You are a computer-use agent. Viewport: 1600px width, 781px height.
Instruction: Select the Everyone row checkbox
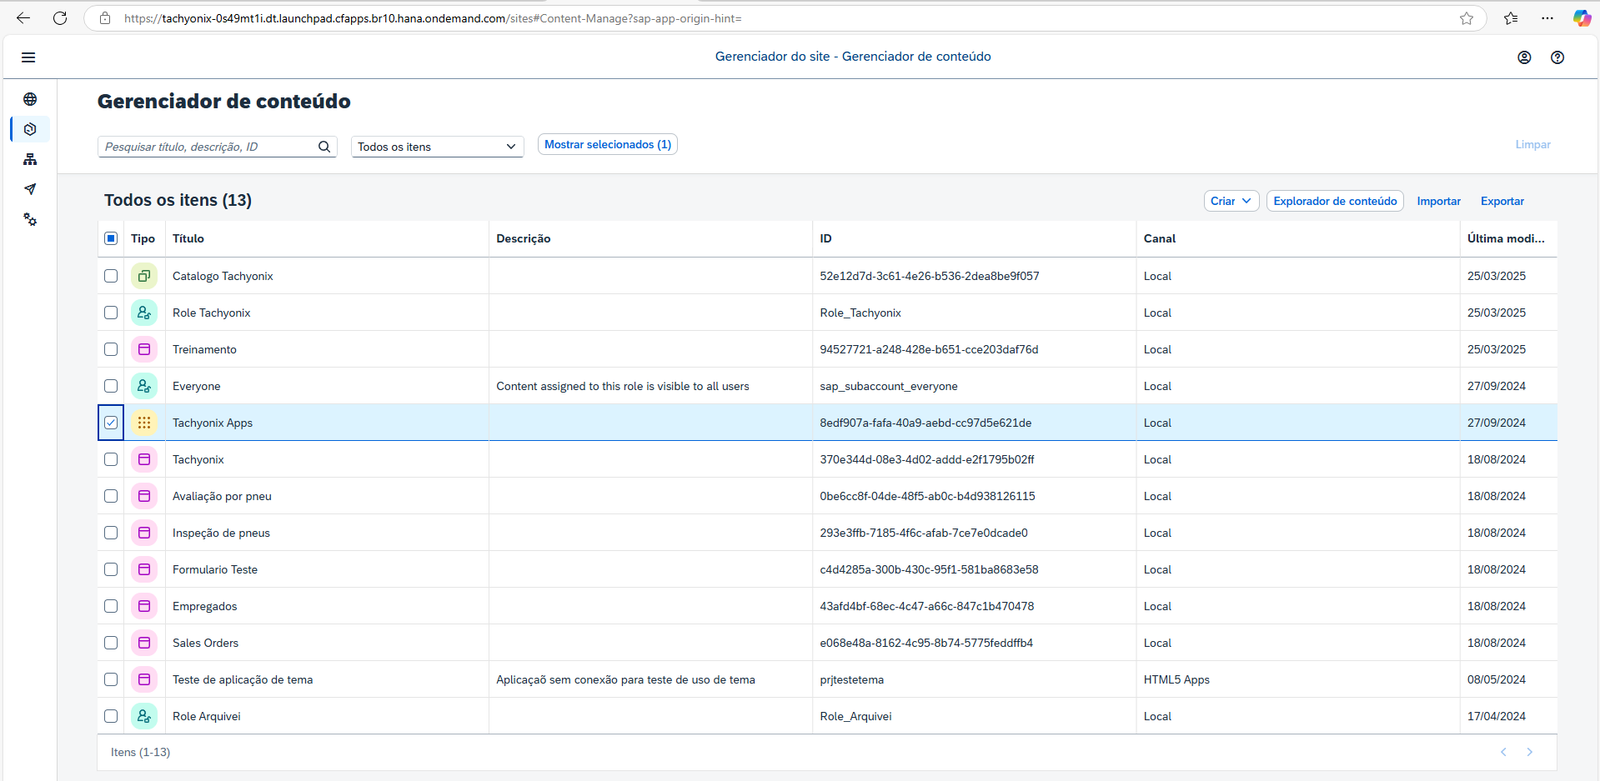(x=111, y=386)
